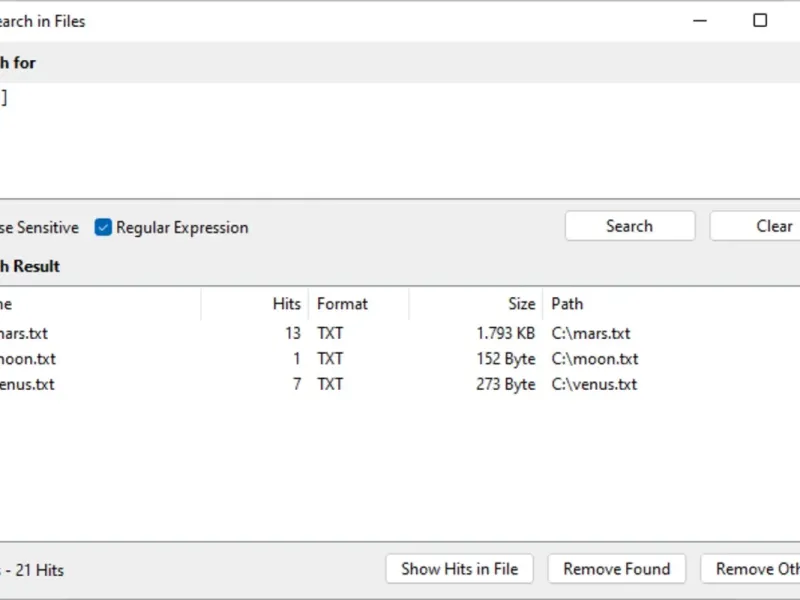Maximize the Search in Files window
Image resolution: width=800 pixels, height=600 pixels.
coord(760,20)
